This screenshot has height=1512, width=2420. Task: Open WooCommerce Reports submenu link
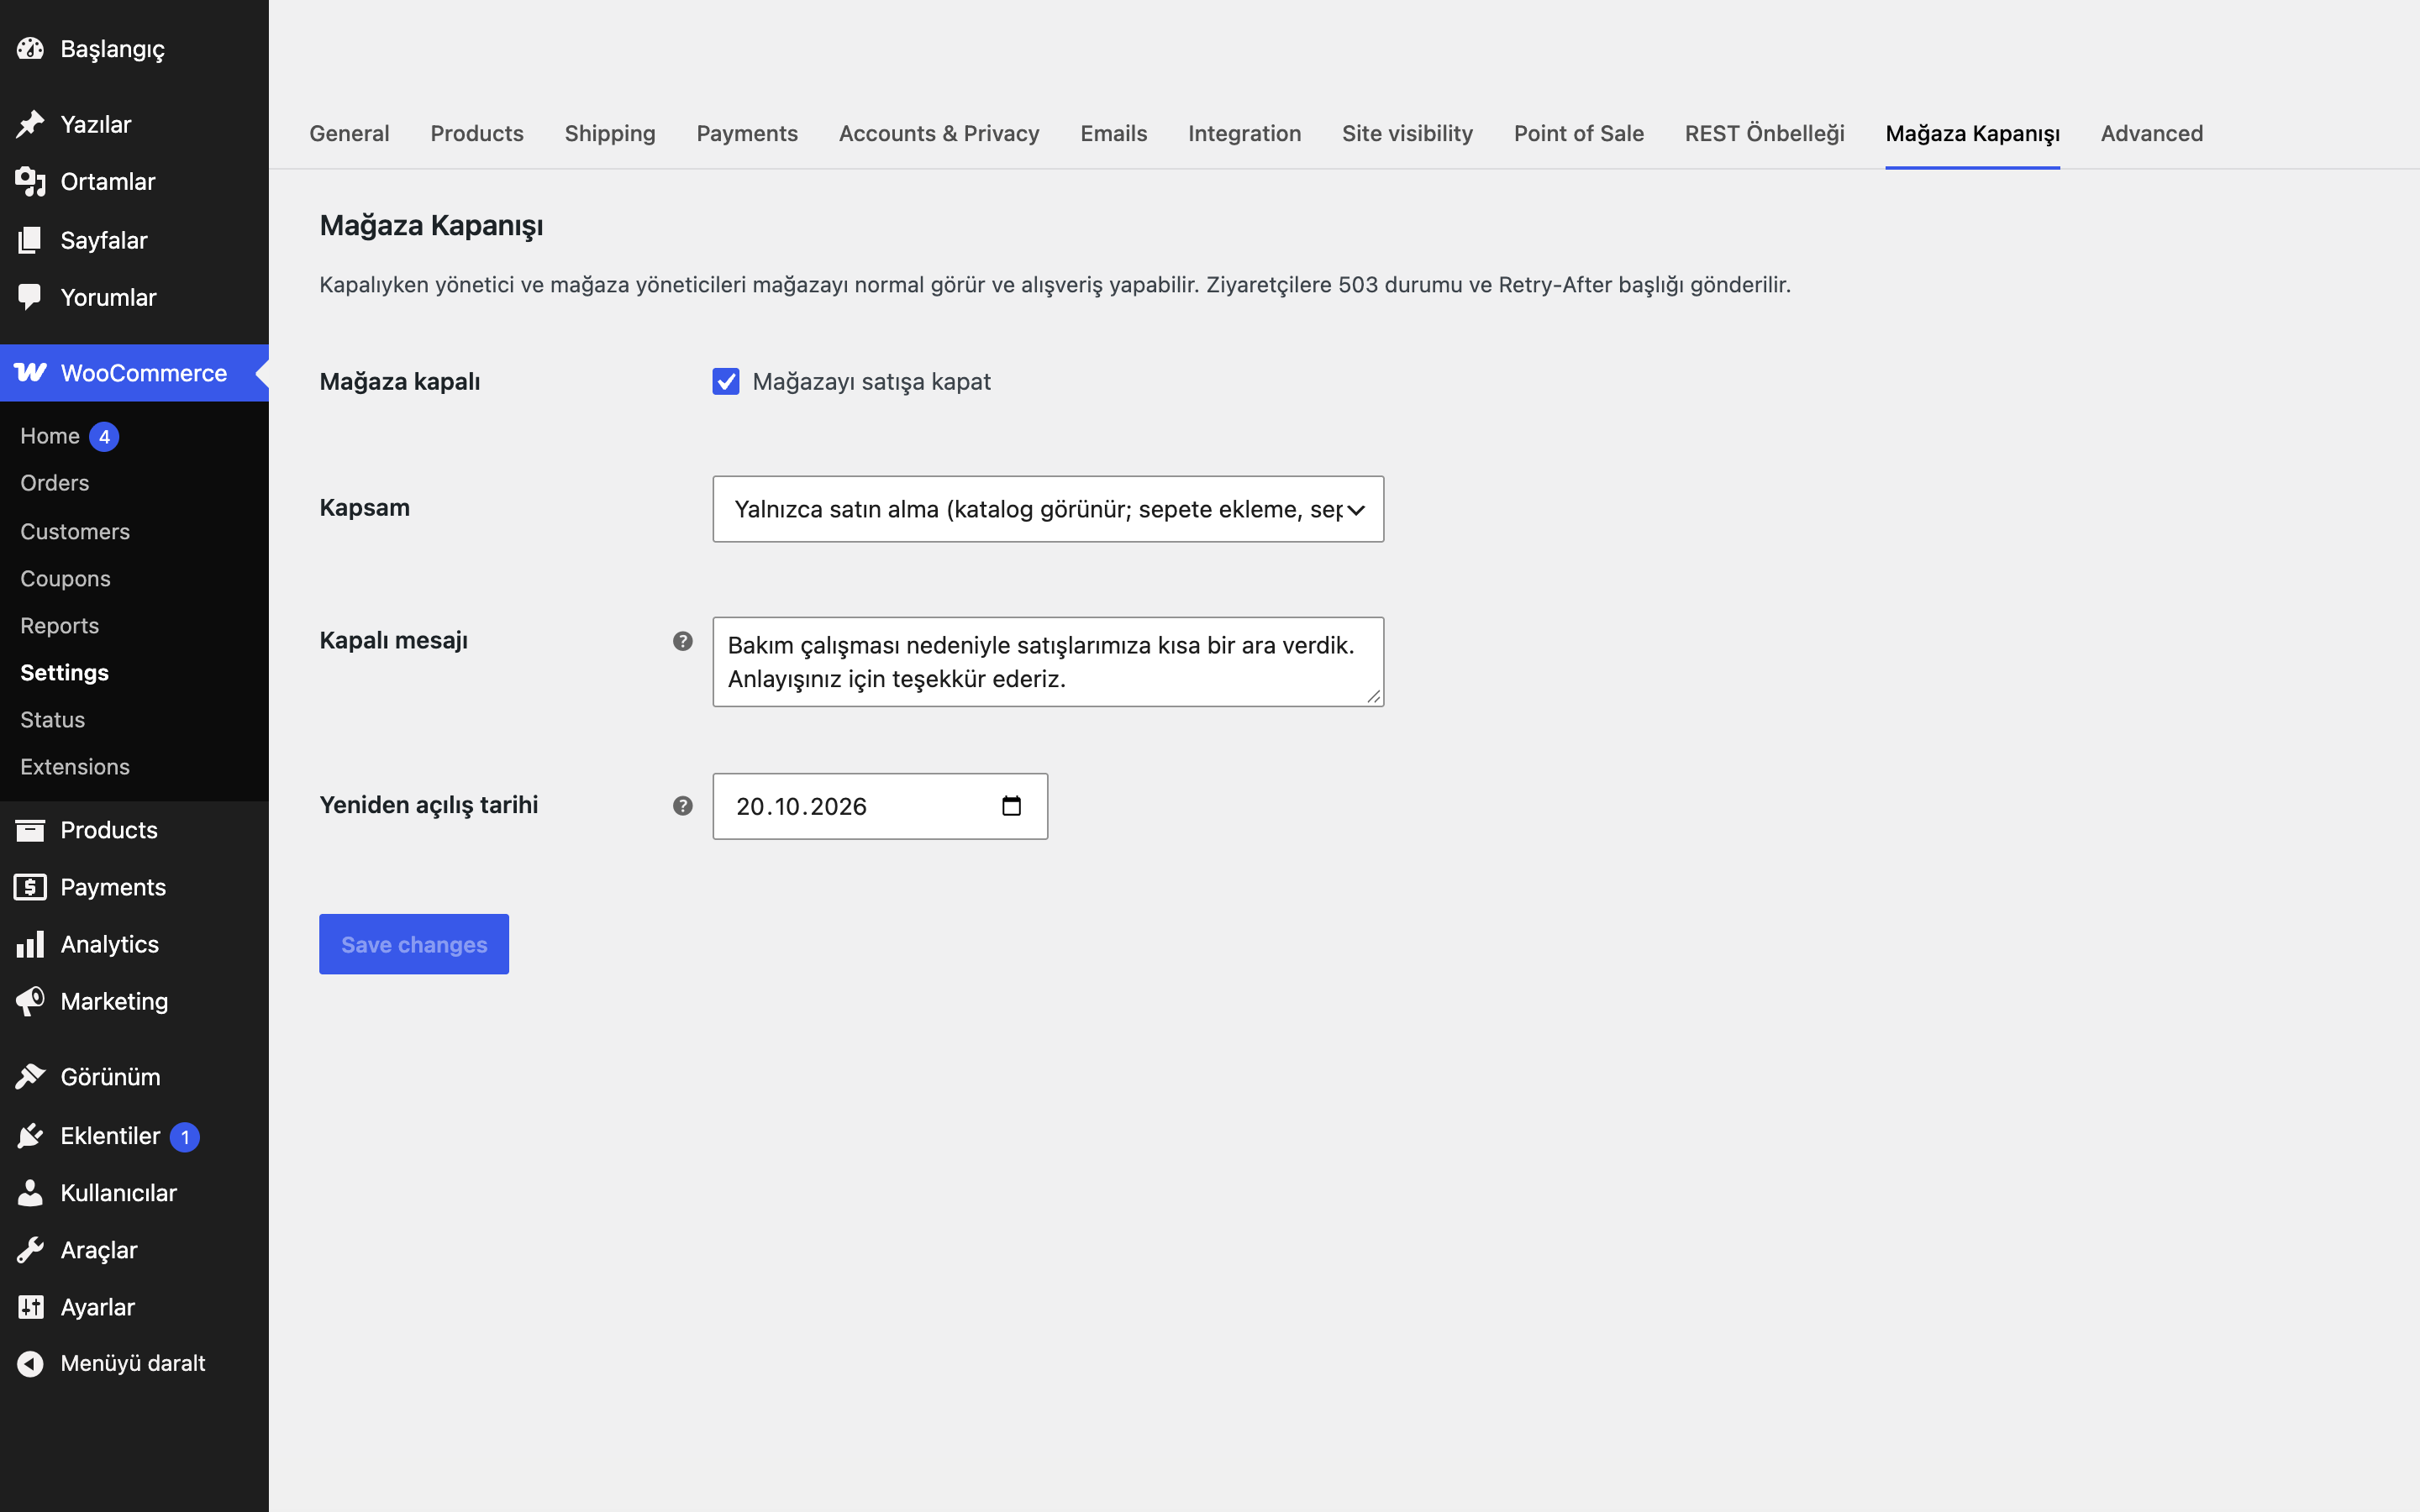pos(59,625)
